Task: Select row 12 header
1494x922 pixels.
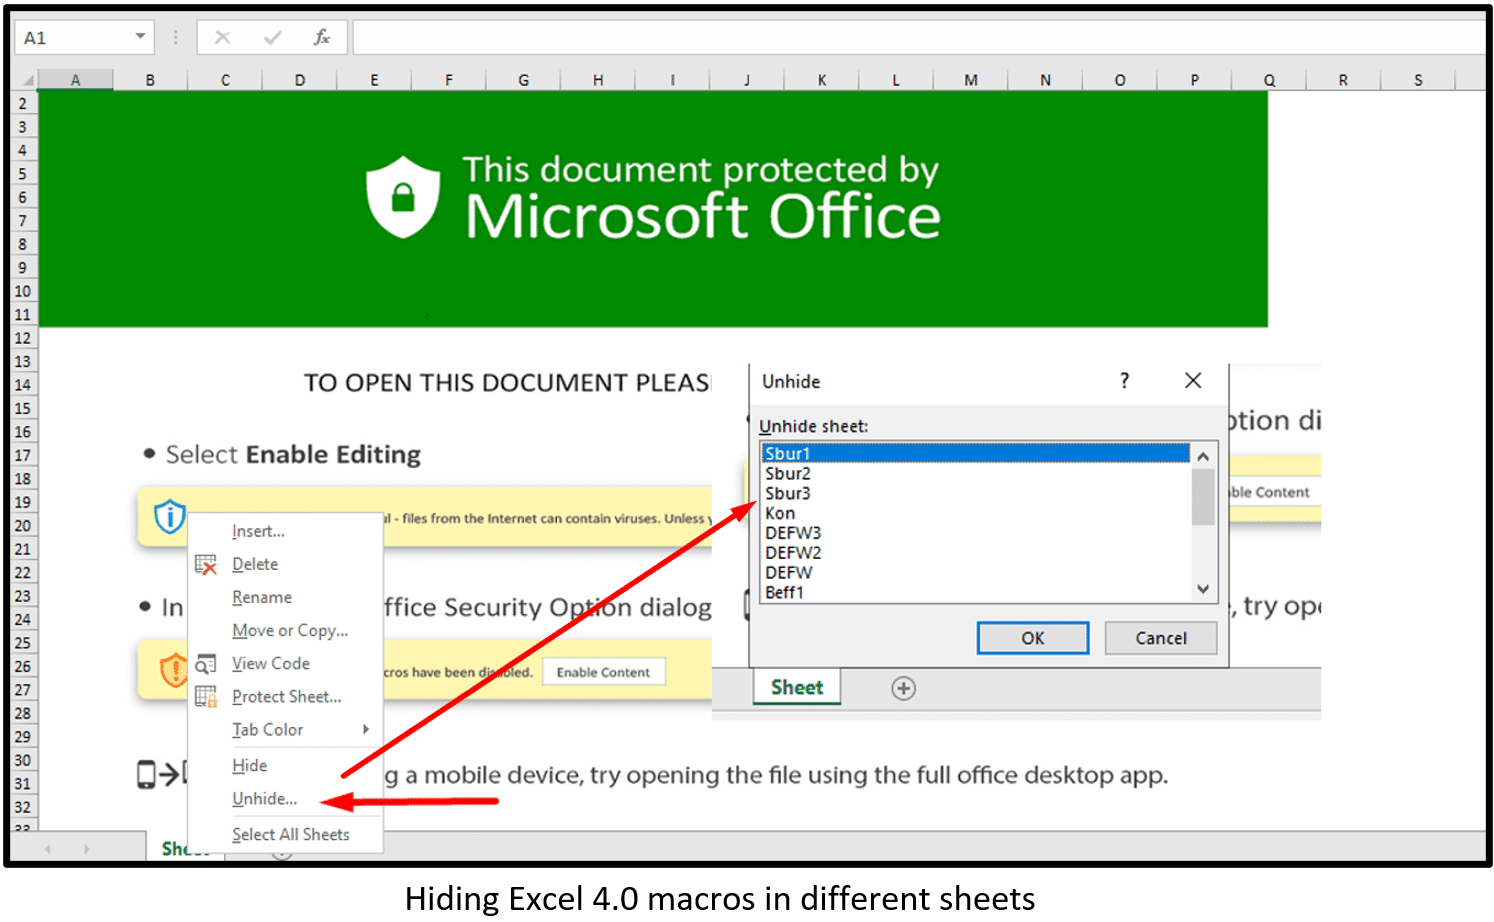Action: (23, 338)
